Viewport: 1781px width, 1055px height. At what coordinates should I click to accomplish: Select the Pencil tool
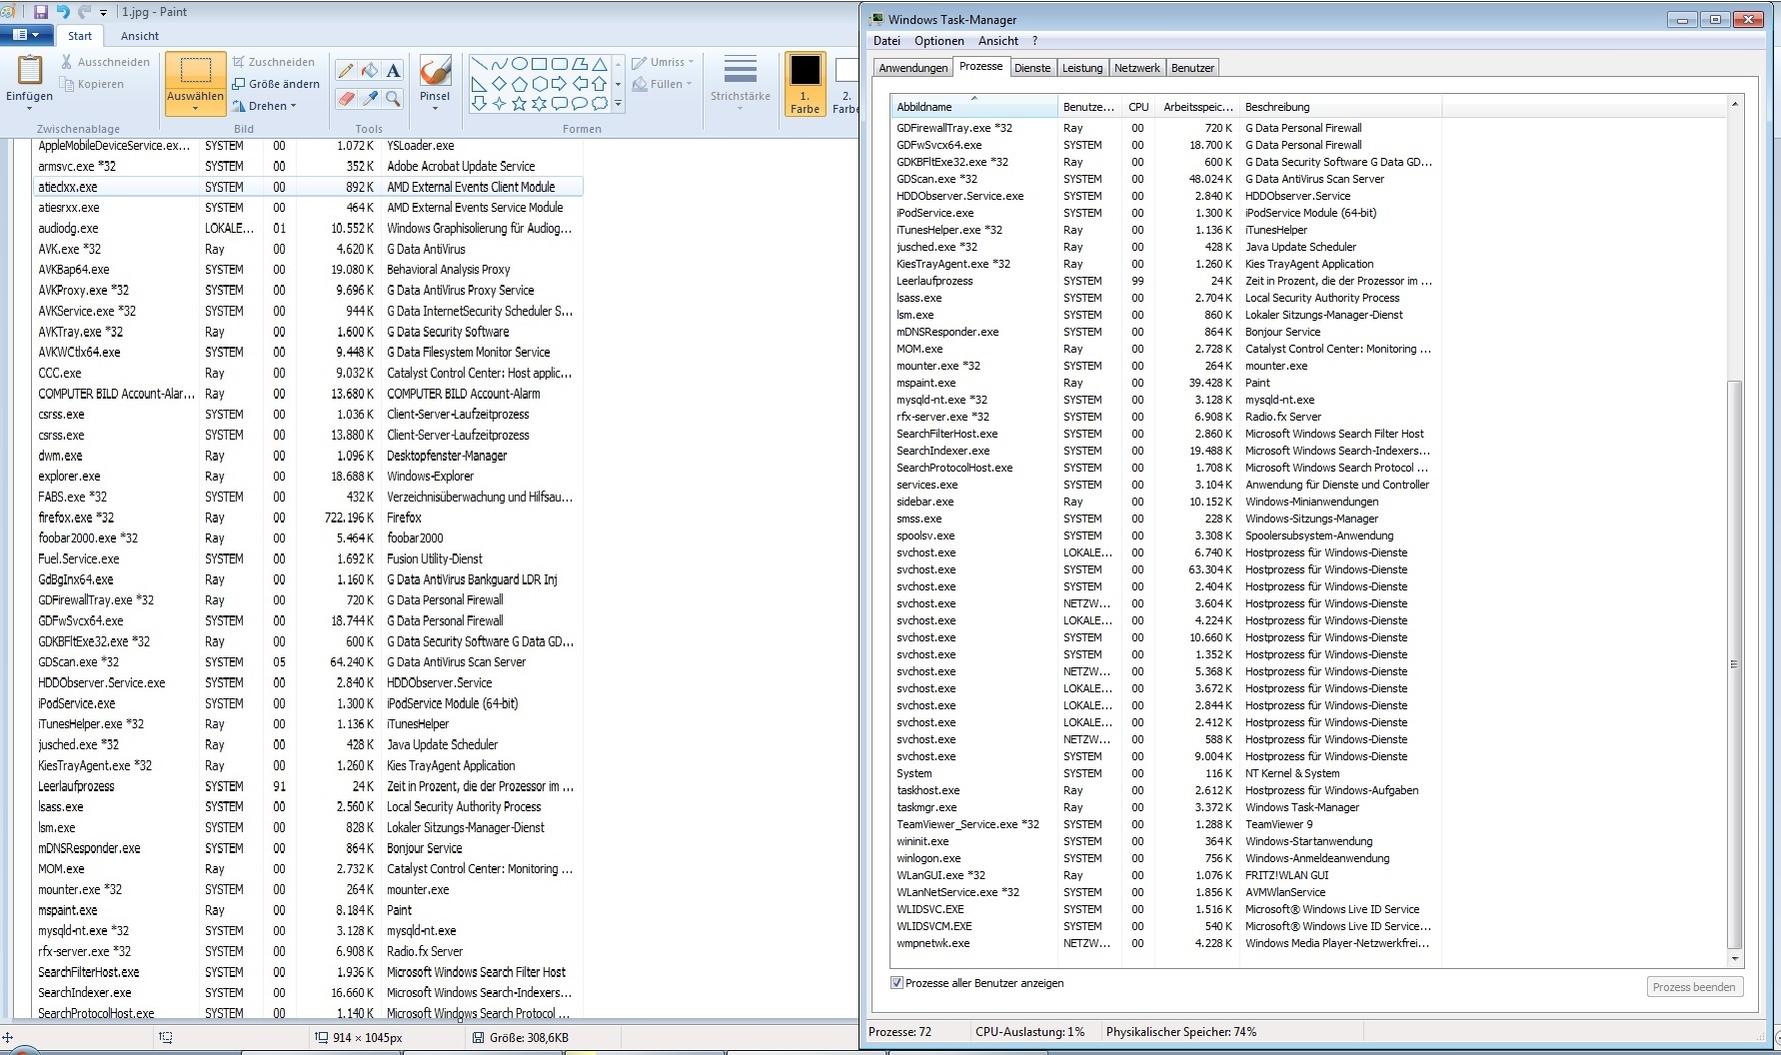[x=345, y=70]
